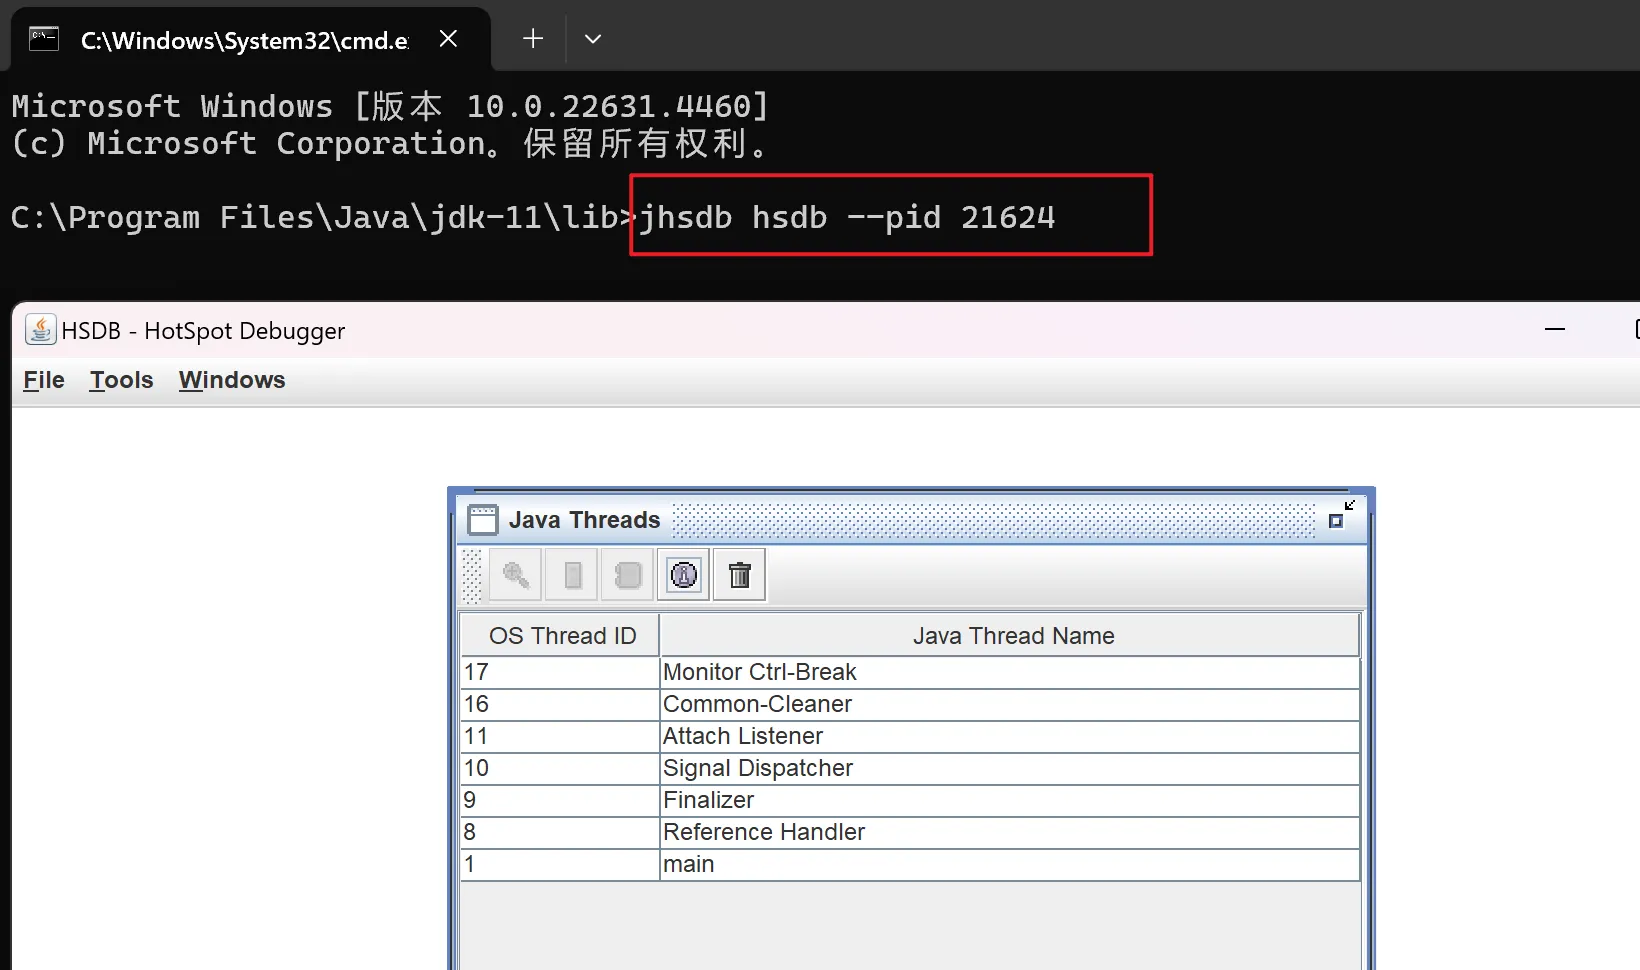Click the cmd terminal tab icon
1640x970 pixels.
44,39
